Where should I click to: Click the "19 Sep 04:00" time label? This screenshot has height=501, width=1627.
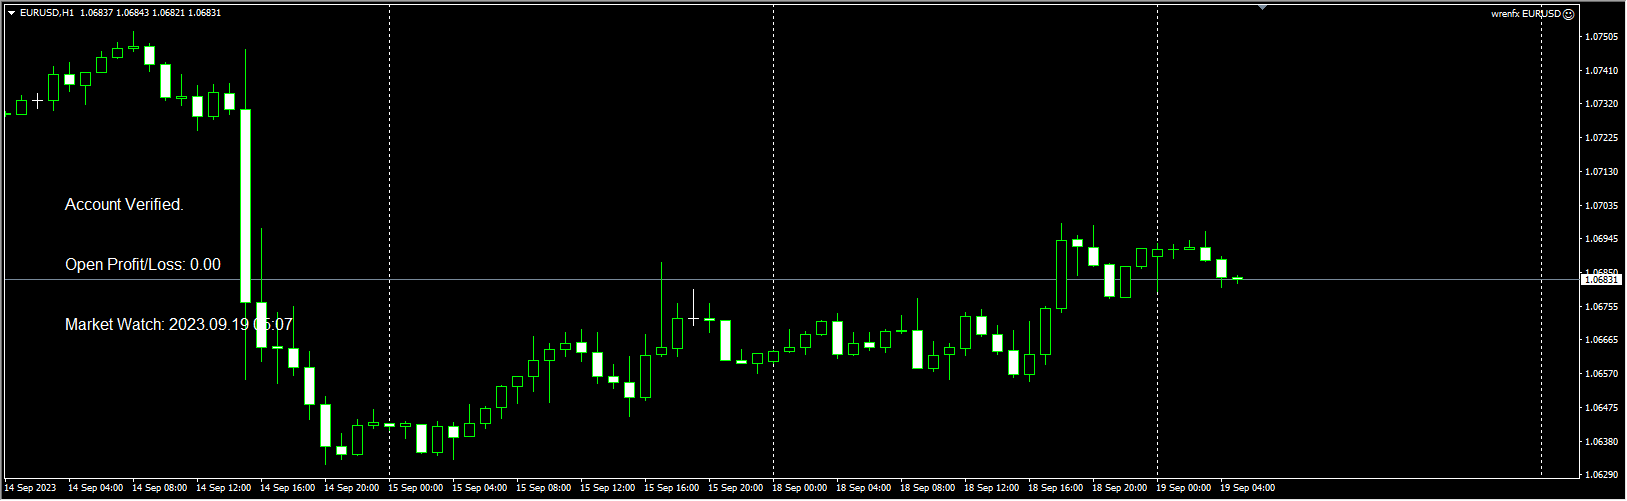point(1248,488)
